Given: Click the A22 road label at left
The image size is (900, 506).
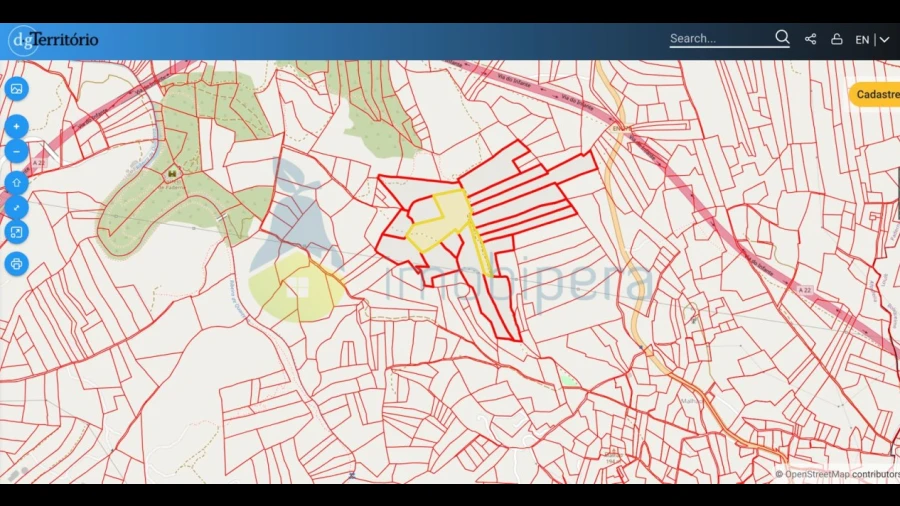Looking at the screenshot, I should [39, 162].
